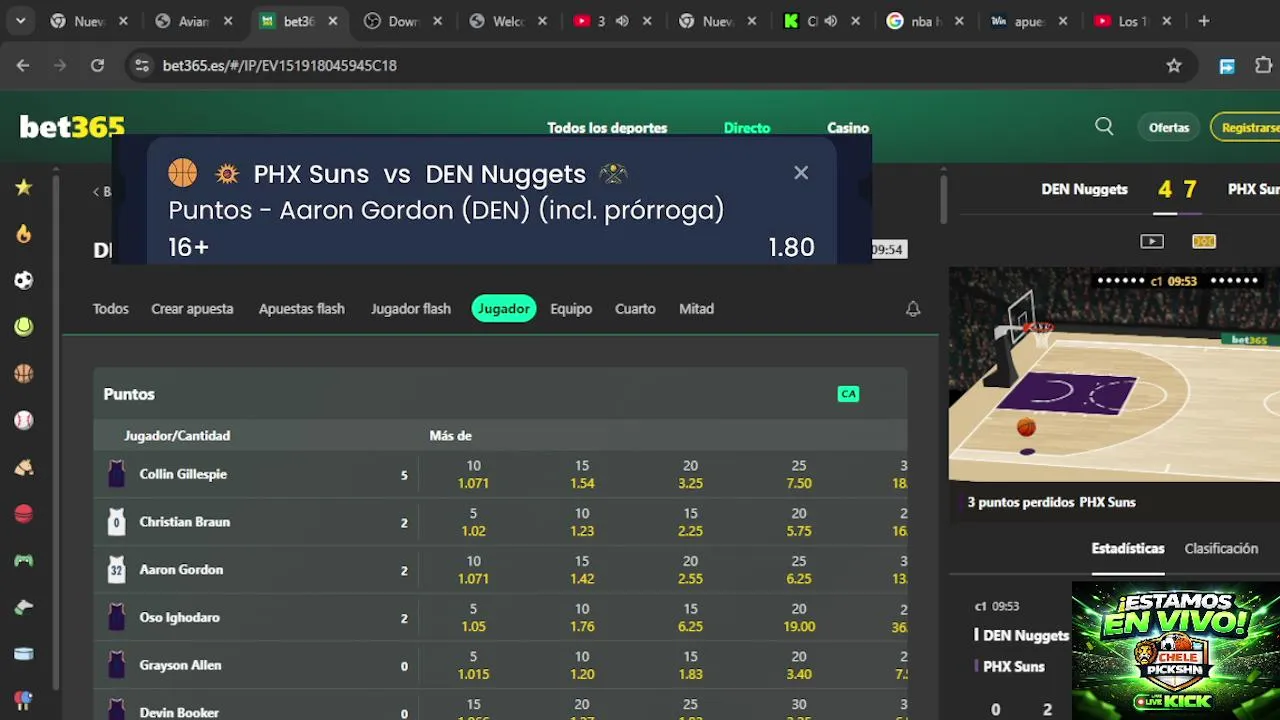The height and width of the screenshot is (720, 1280).
Task: Open the Clasificación tab
Action: pos(1221,549)
